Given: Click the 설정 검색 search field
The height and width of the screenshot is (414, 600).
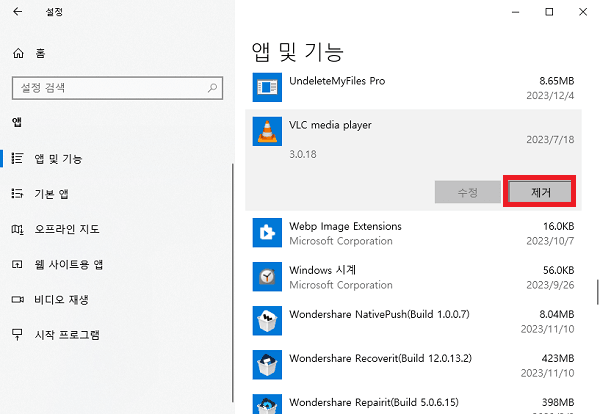Looking at the screenshot, I should pos(117,88).
